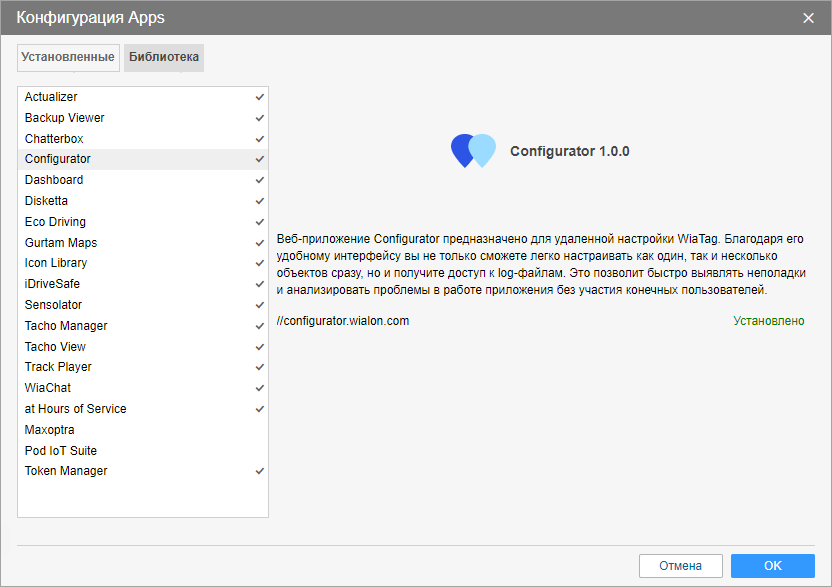Pick iDriveSafe in the app list
The width and height of the screenshot is (832, 587).
tap(54, 284)
